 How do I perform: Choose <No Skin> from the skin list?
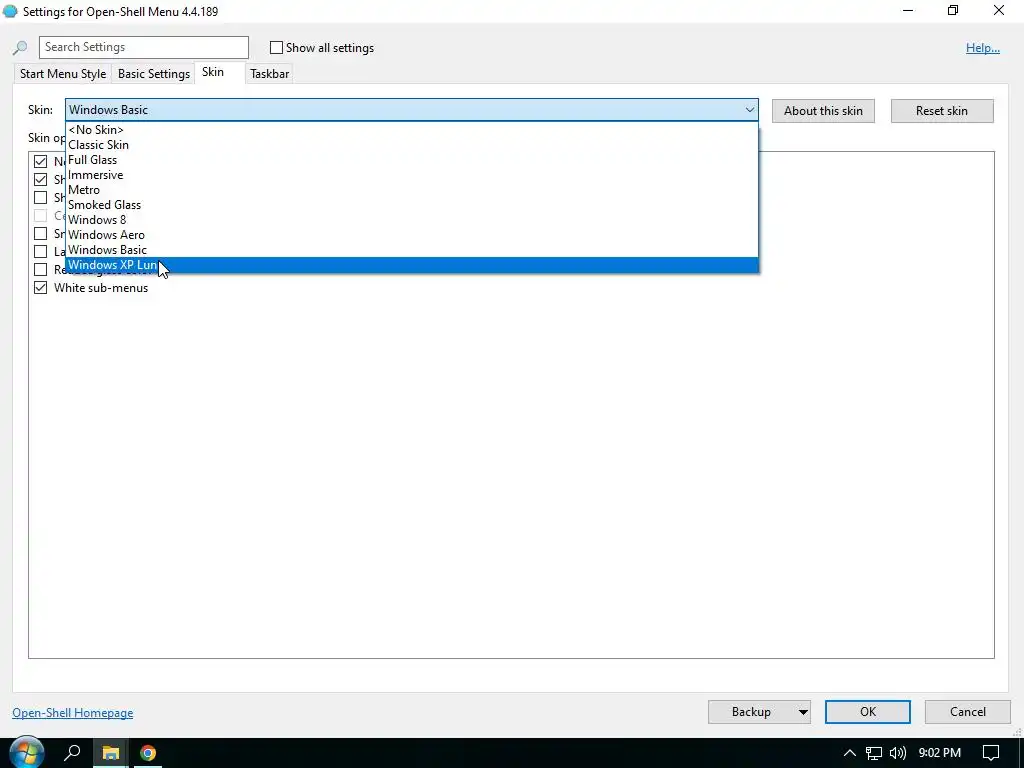(x=412, y=129)
